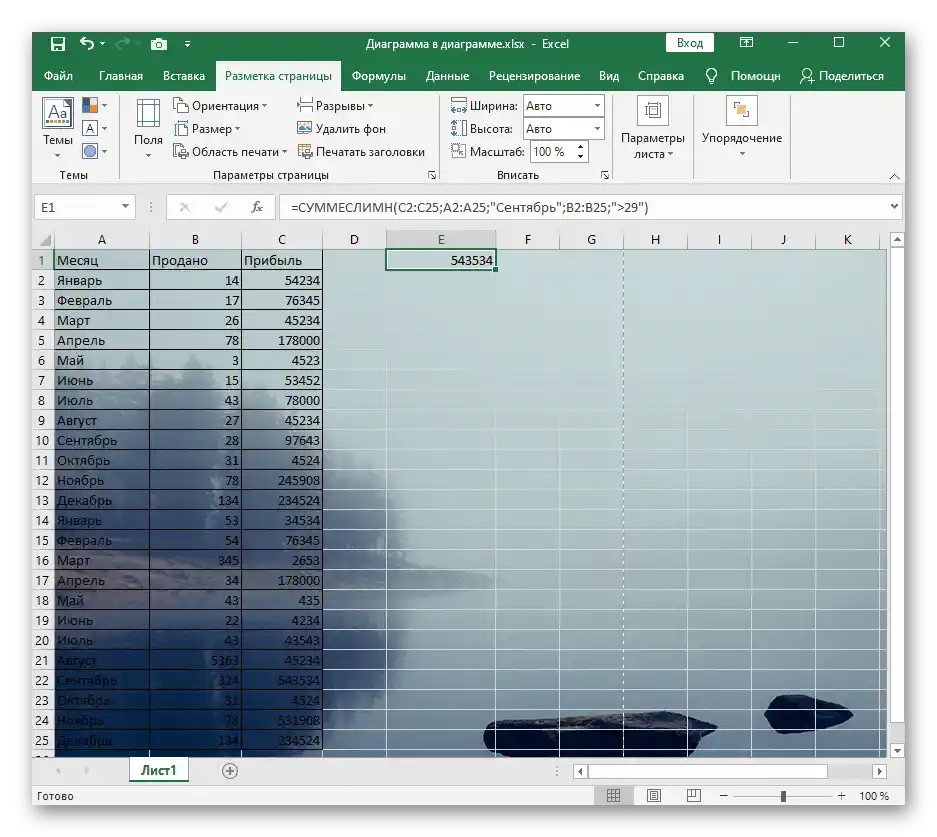Click the Name Box showing E1
Screen dimensions: 937x837
(x=84, y=207)
